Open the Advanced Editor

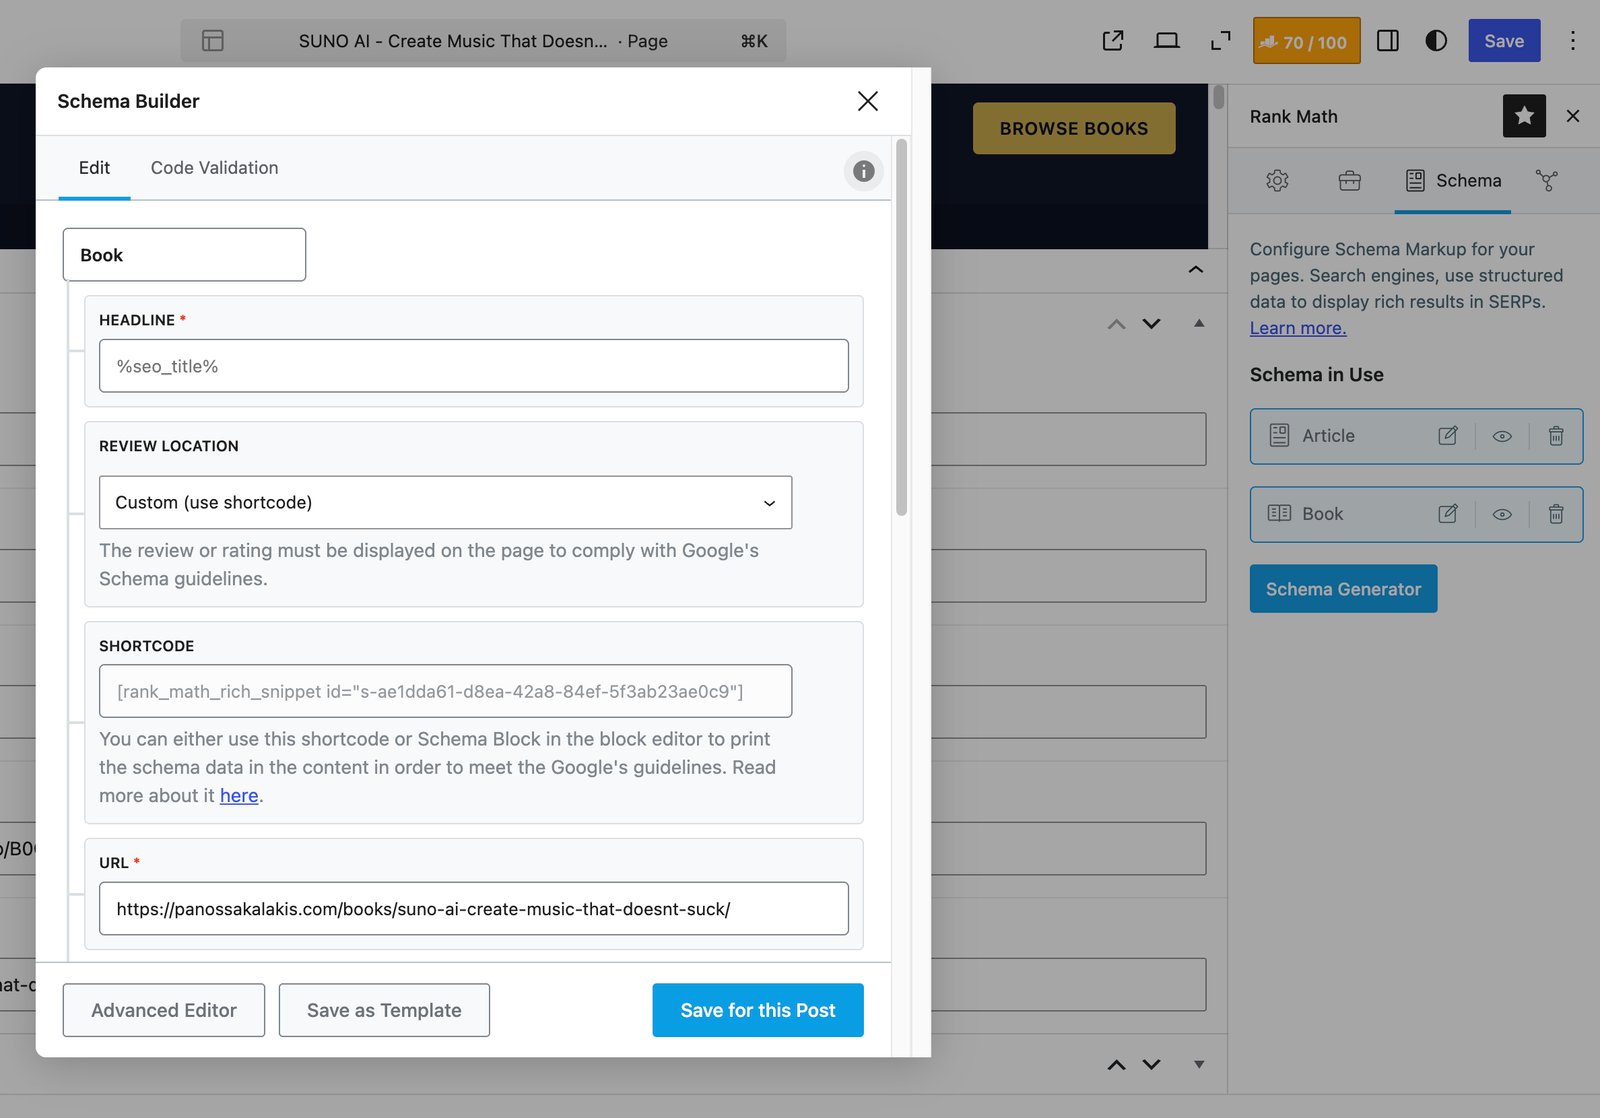[x=164, y=1010]
